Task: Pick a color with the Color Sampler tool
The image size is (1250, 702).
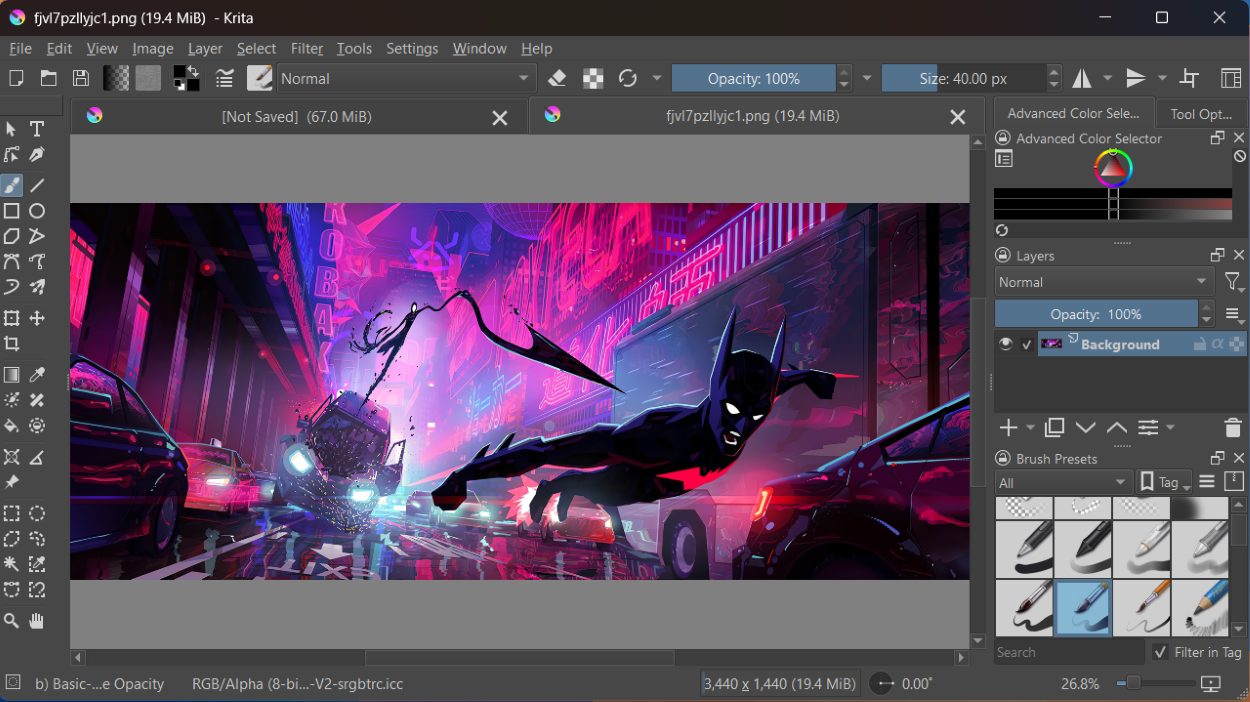Action: 37,373
